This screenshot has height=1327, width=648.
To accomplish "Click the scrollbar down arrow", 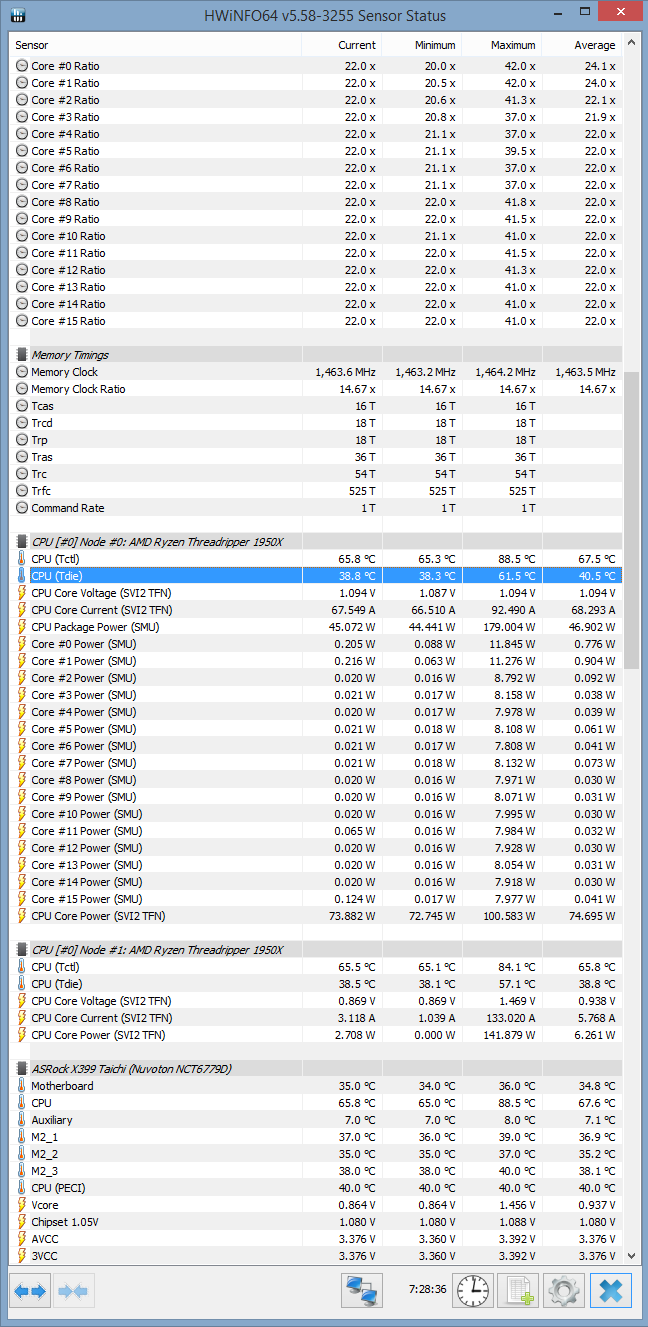I will point(631,1256).
